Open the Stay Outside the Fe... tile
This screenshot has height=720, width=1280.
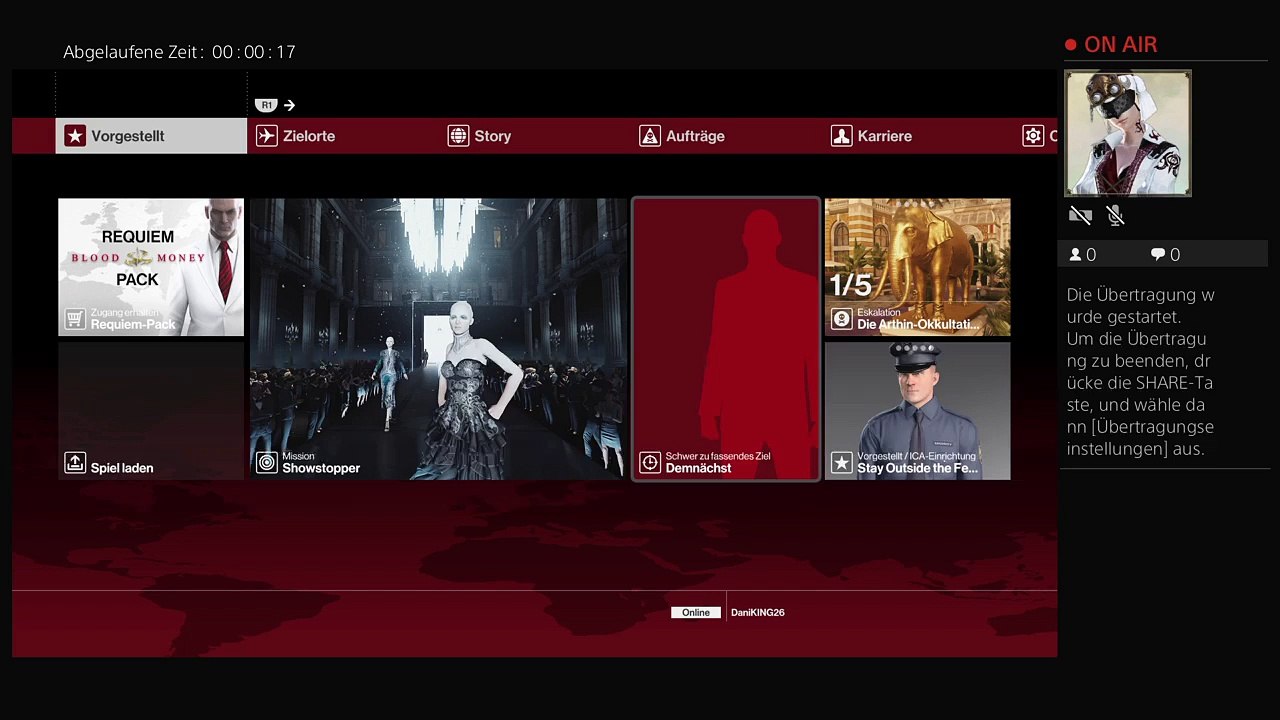pyautogui.click(x=918, y=411)
